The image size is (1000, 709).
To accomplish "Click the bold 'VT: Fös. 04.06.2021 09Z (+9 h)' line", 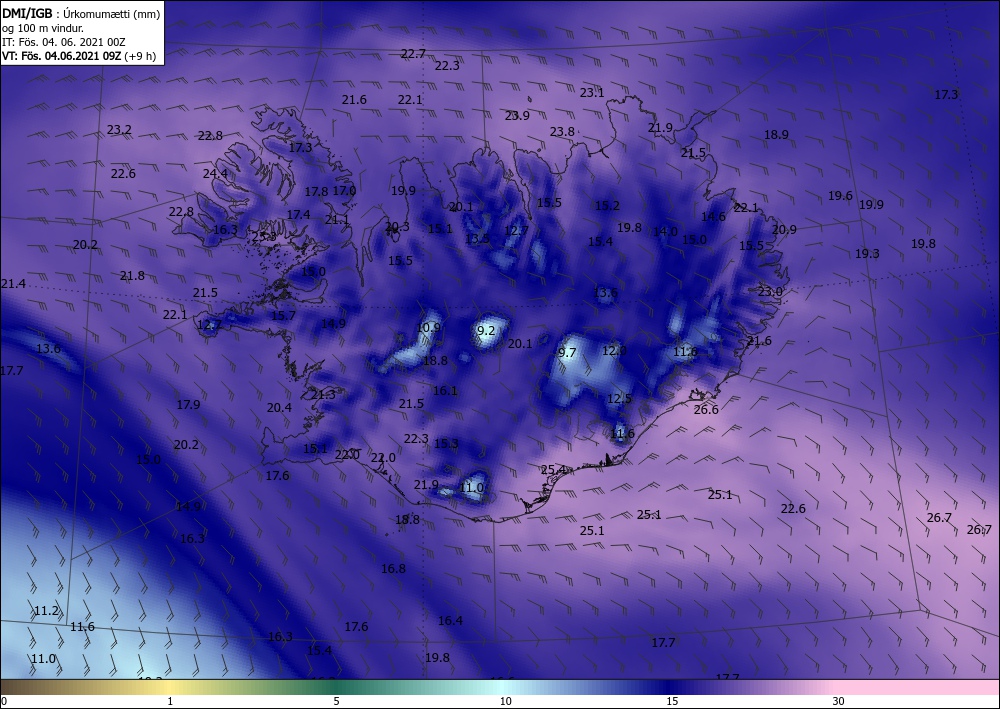I will click(78, 55).
